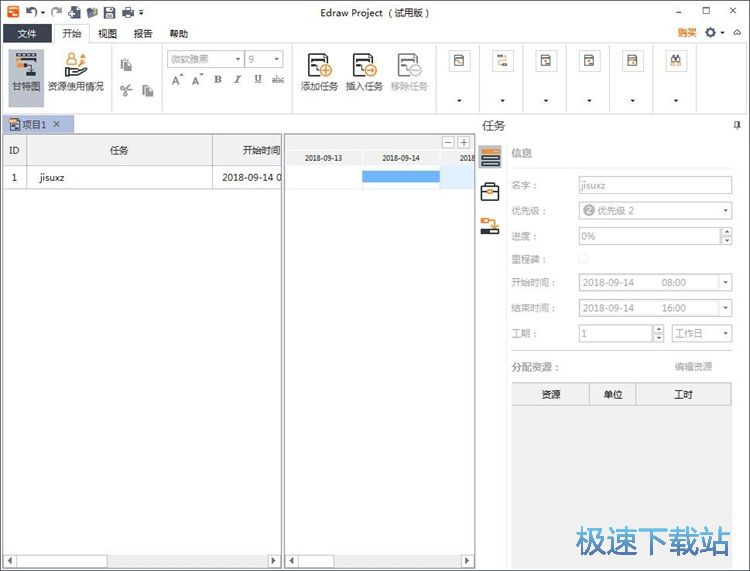Image resolution: width=750 pixels, height=571 pixels.
Task: Click the binoculars find icon in ribbon
Action: (676, 61)
